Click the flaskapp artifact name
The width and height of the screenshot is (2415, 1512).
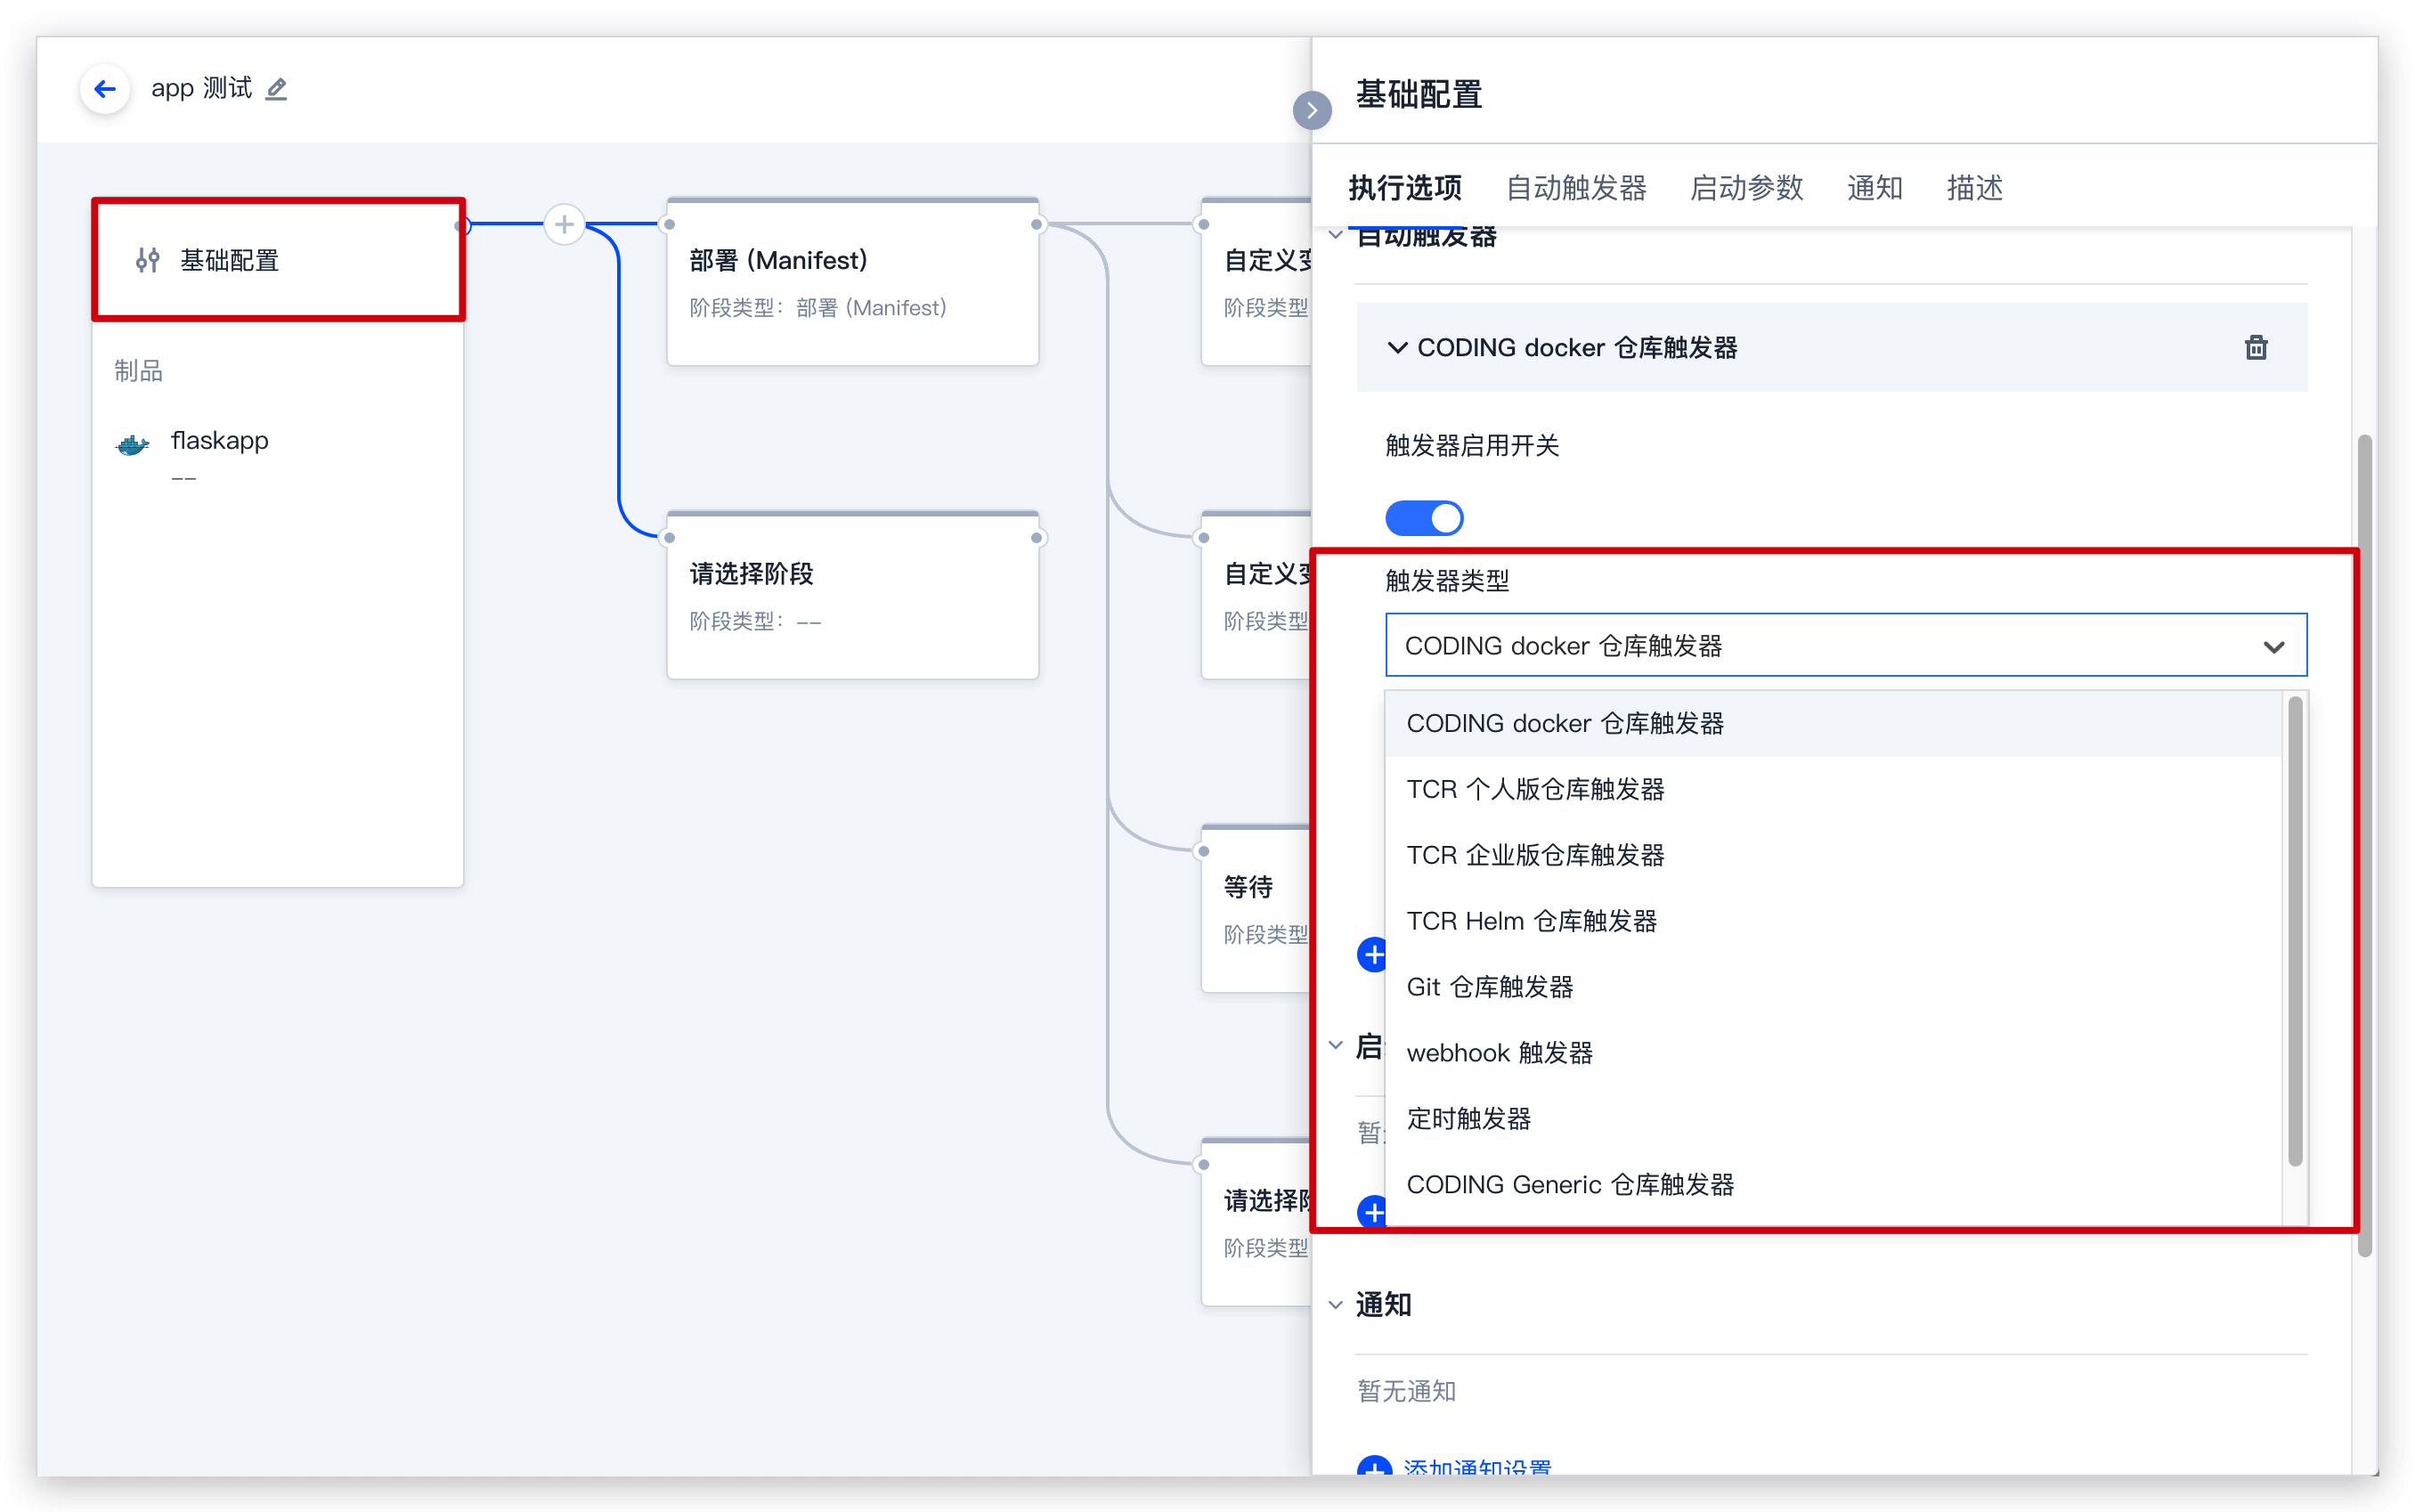point(220,440)
